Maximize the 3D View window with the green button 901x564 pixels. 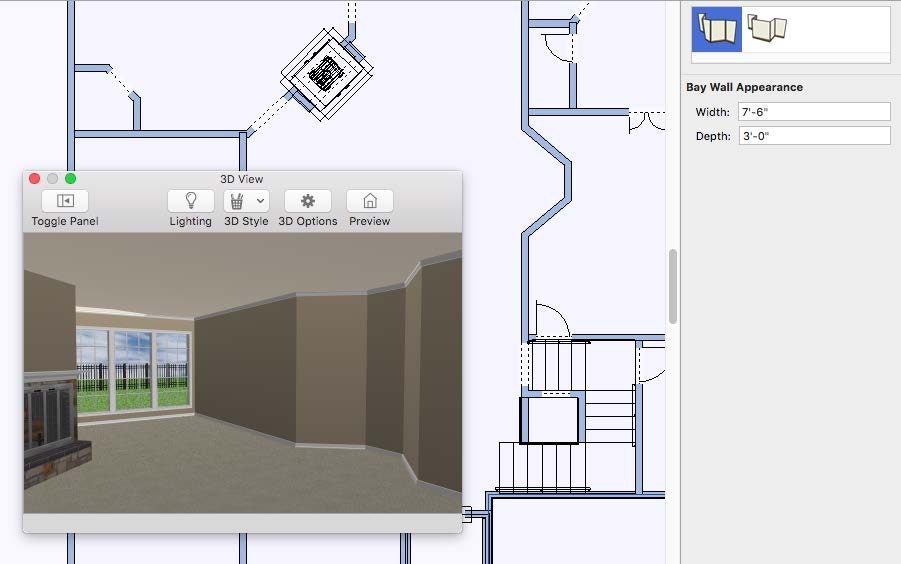click(x=71, y=179)
